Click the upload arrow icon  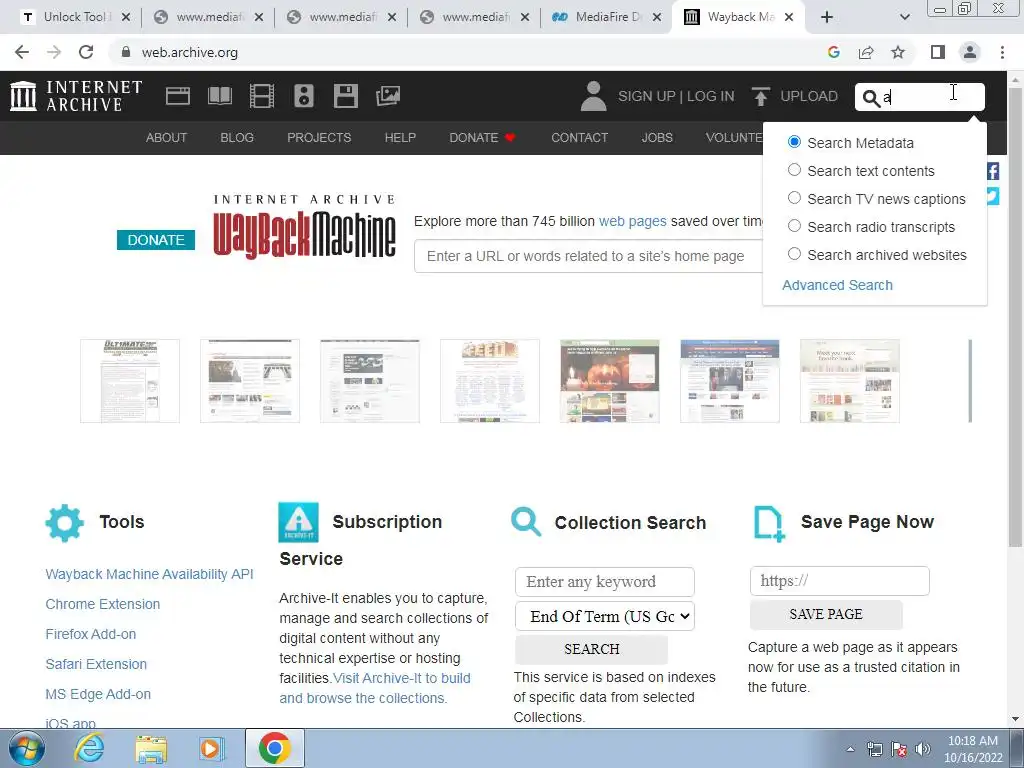[760, 96]
